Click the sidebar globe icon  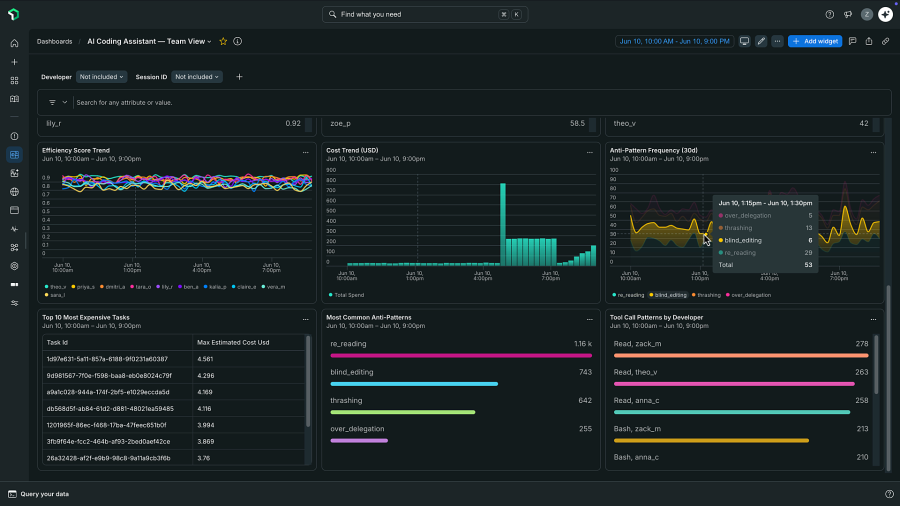(14, 192)
